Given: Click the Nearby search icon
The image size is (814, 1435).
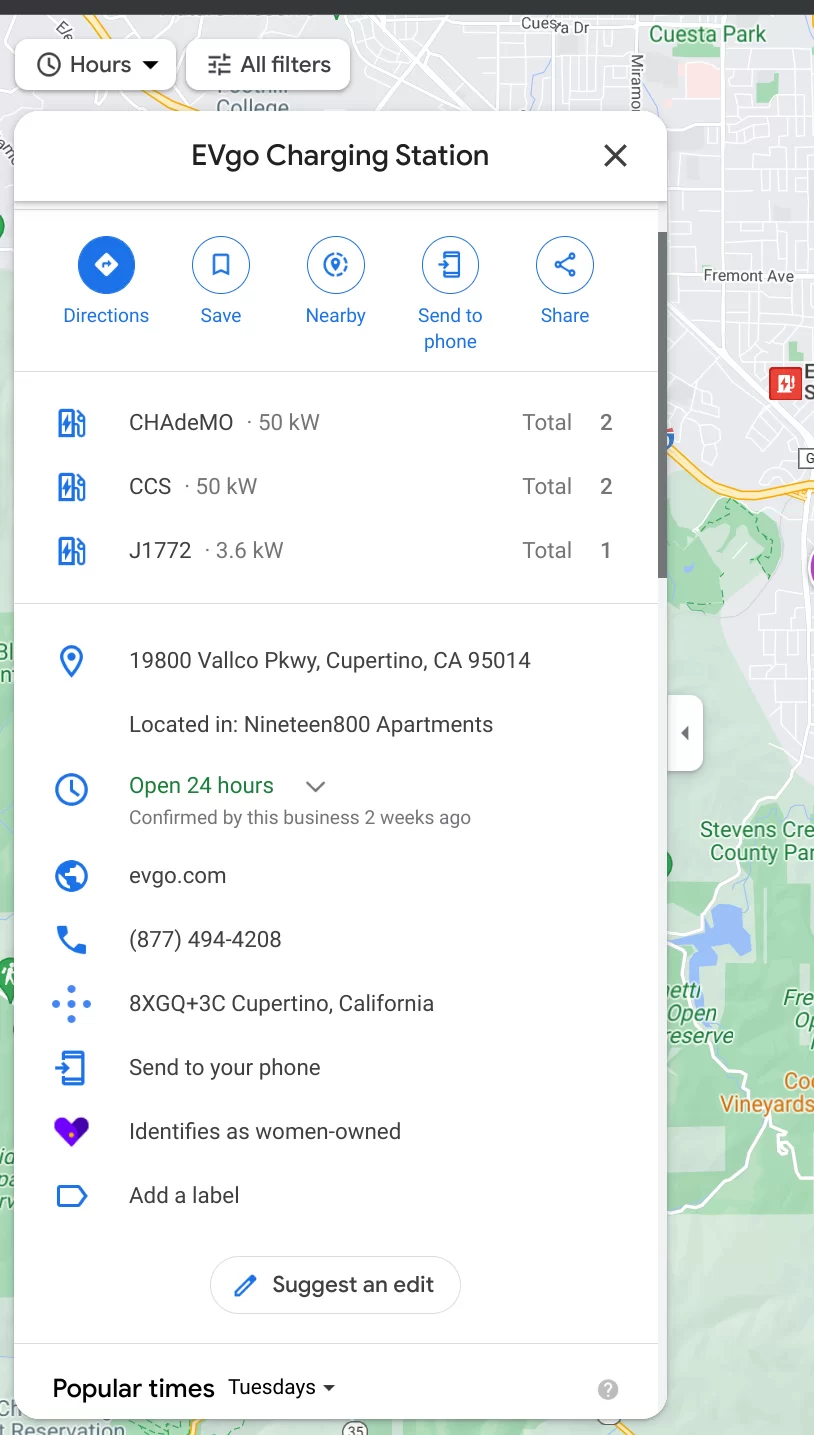Looking at the screenshot, I should point(336,265).
